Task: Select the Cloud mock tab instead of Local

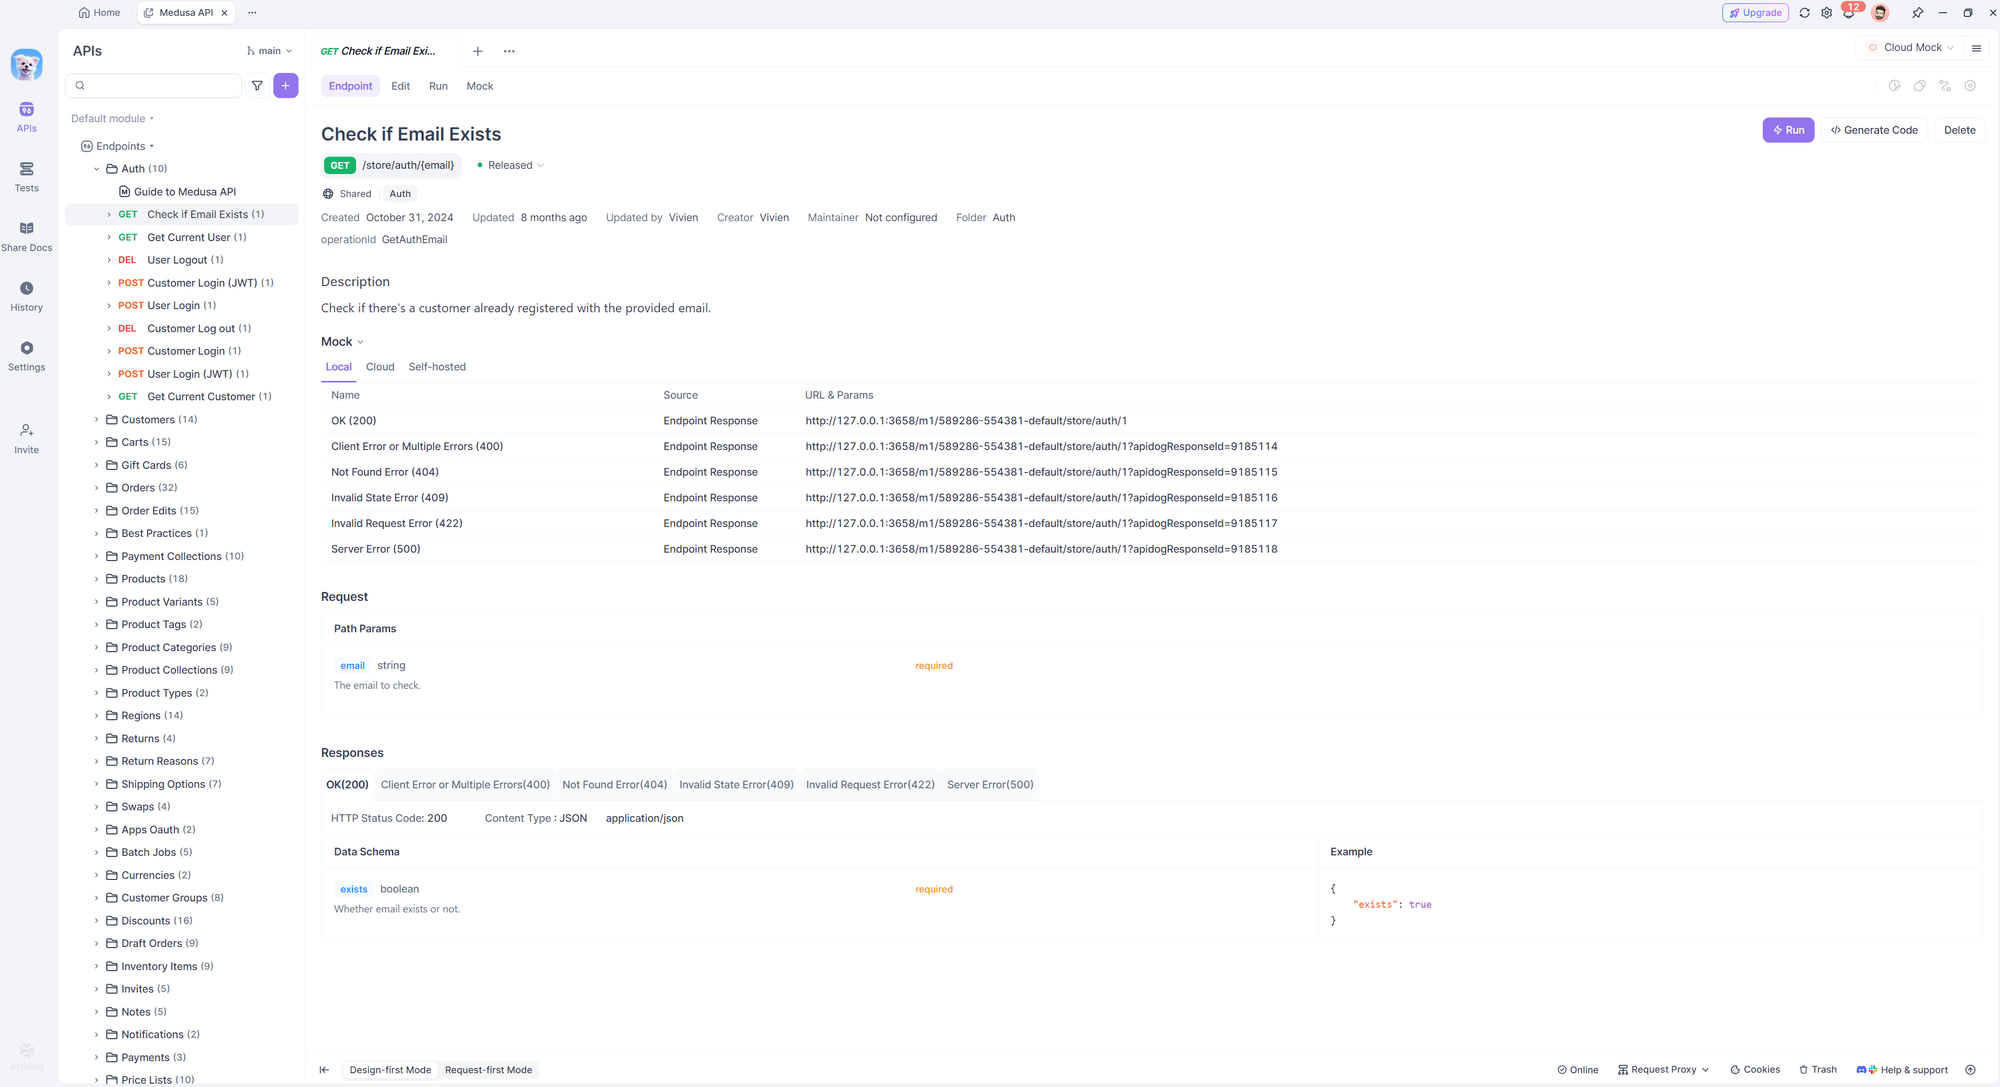Action: click(380, 366)
